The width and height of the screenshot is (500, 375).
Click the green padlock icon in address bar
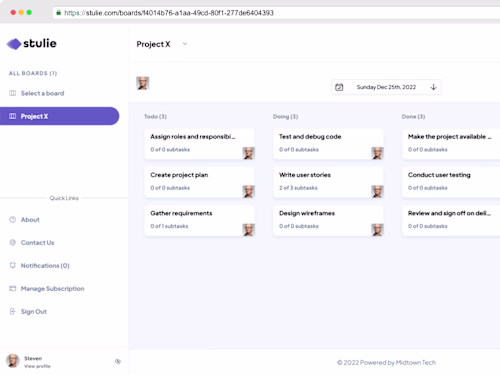pos(59,13)
